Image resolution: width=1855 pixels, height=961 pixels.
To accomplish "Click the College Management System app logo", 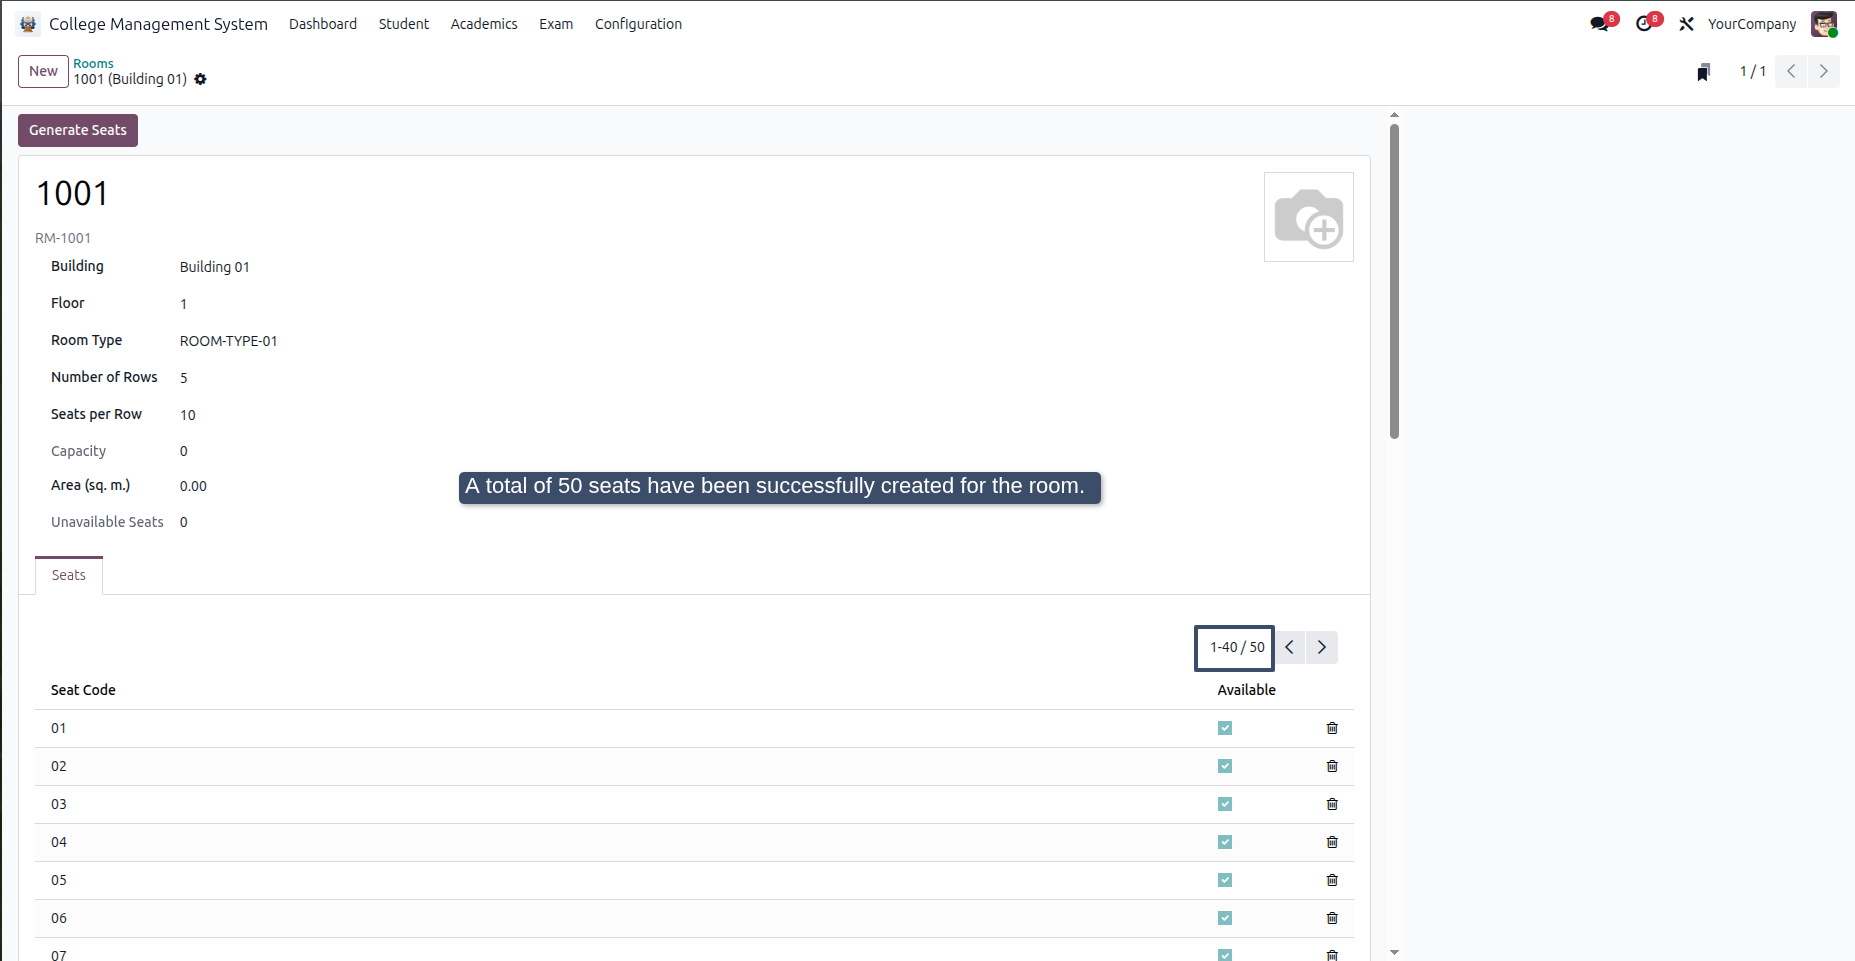I will point(28,24).
